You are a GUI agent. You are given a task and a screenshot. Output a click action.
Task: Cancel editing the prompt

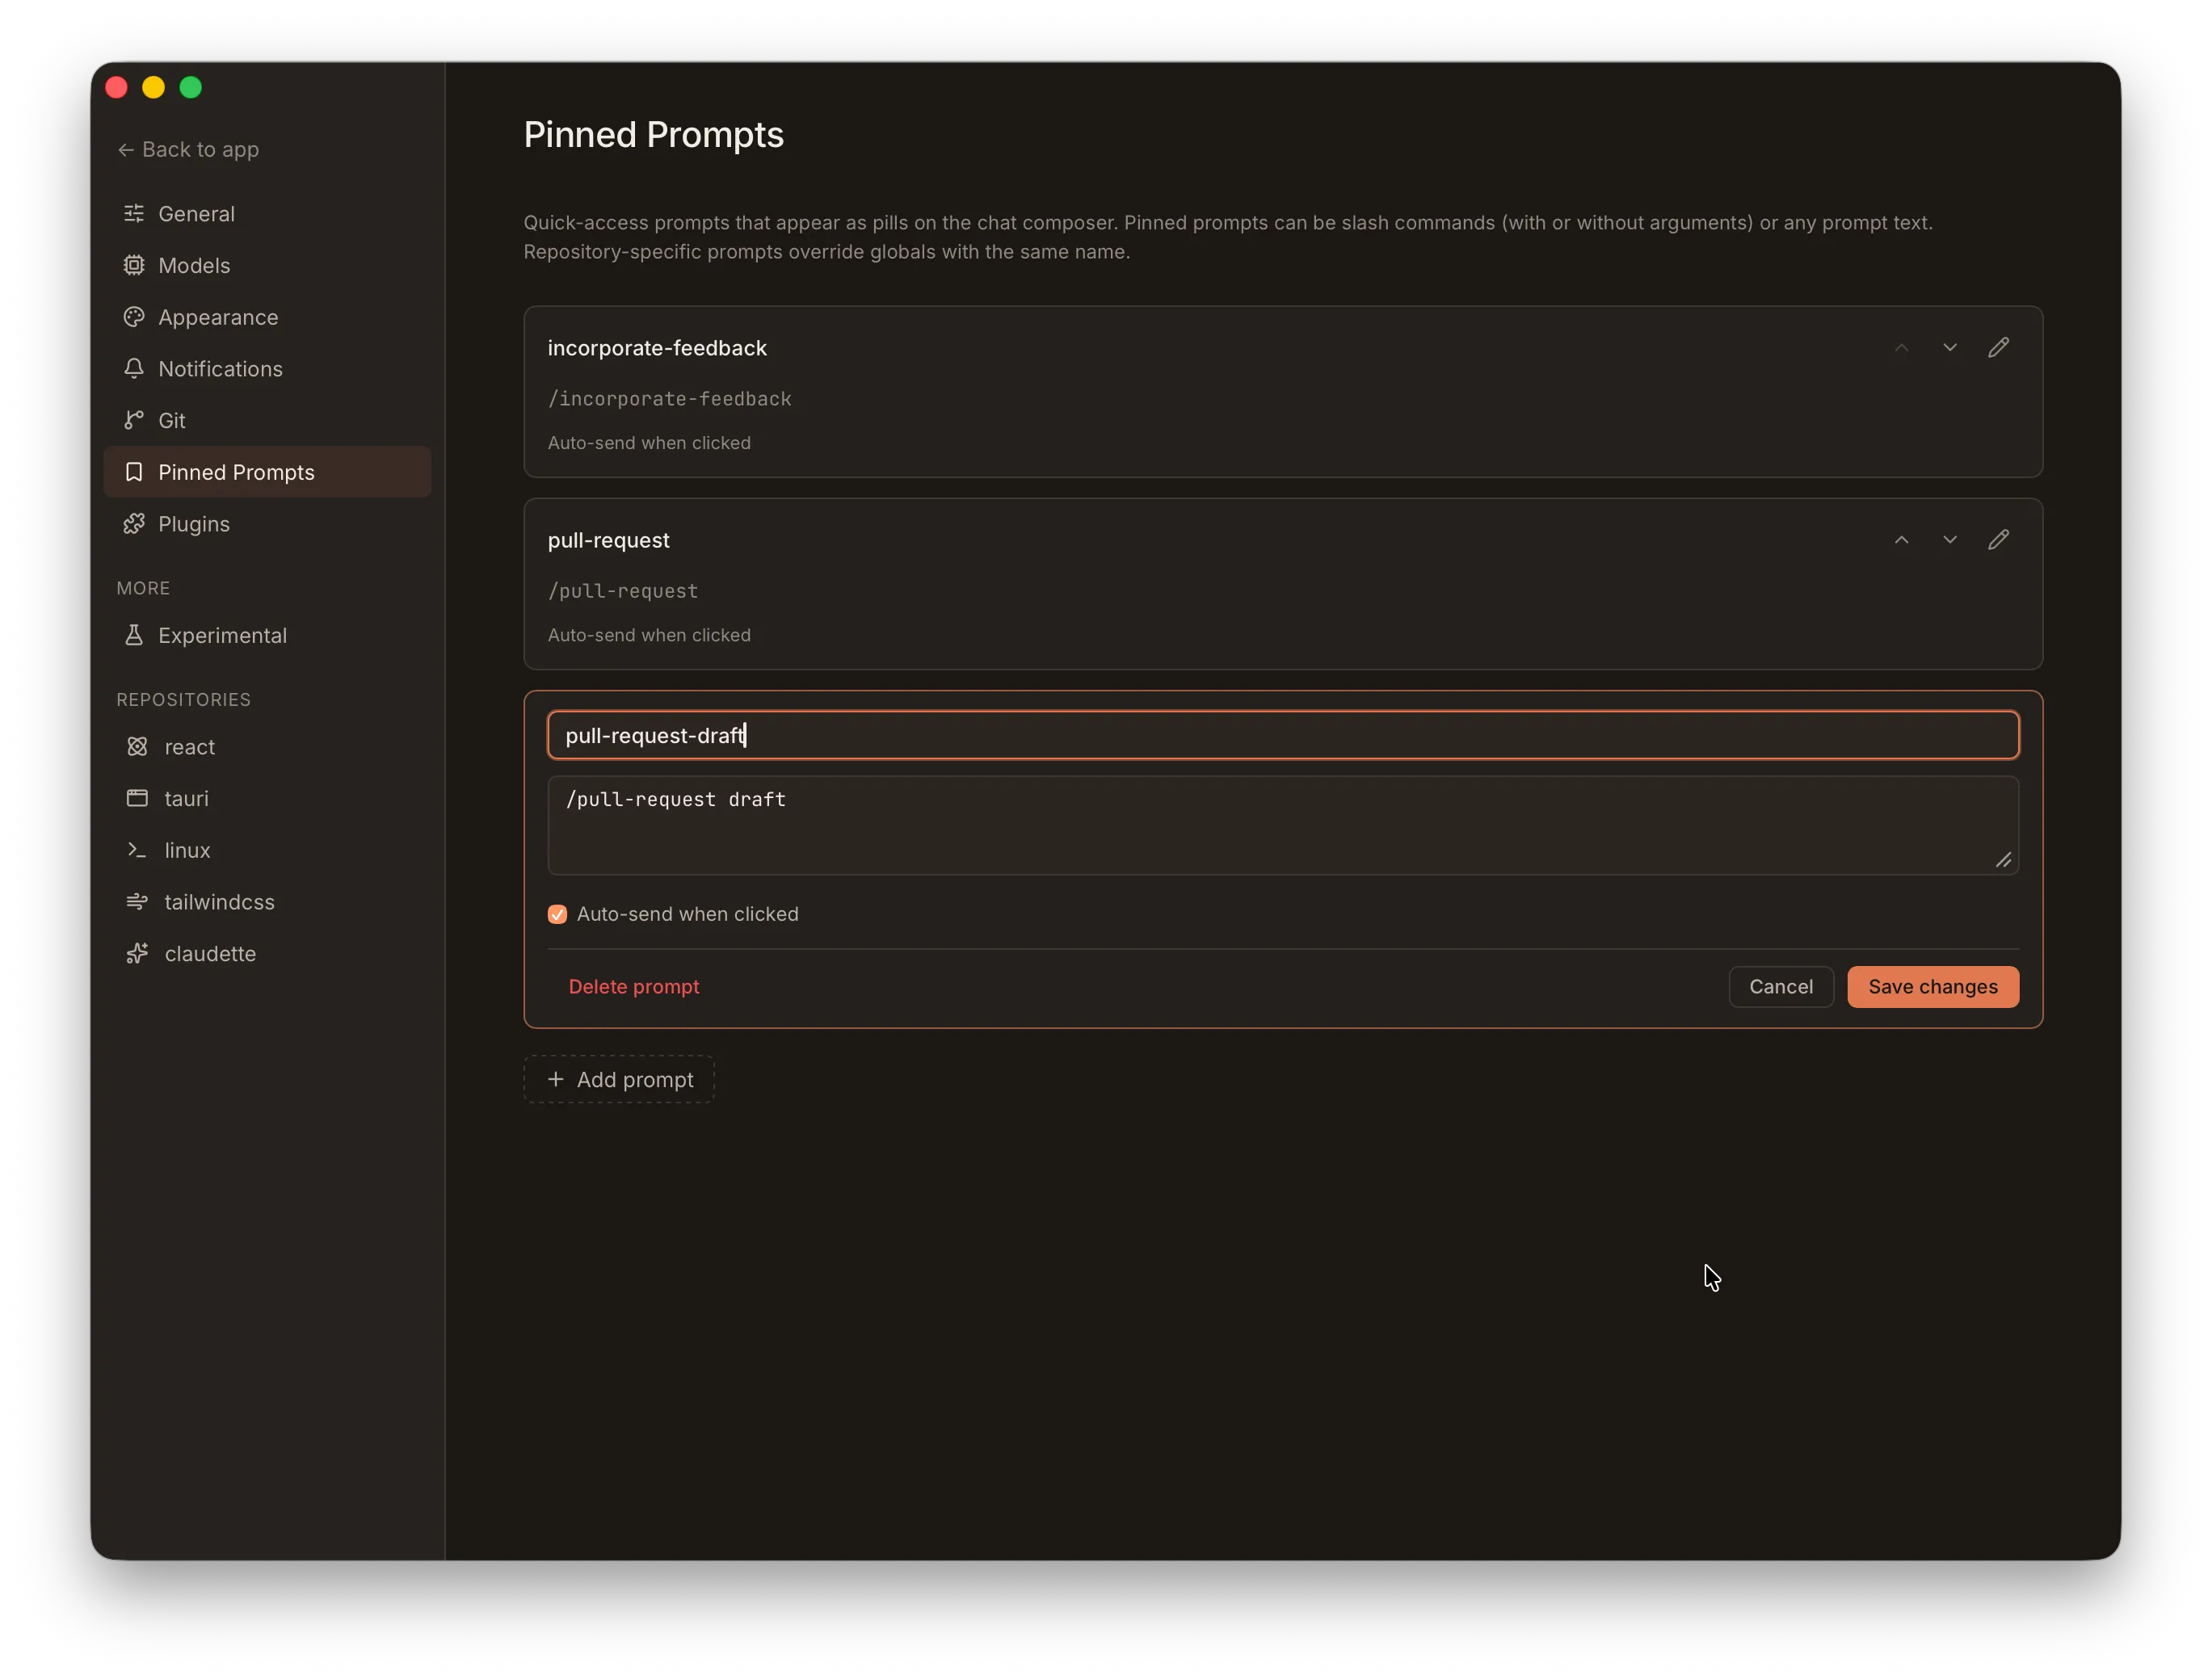[x=1780, y=986]
